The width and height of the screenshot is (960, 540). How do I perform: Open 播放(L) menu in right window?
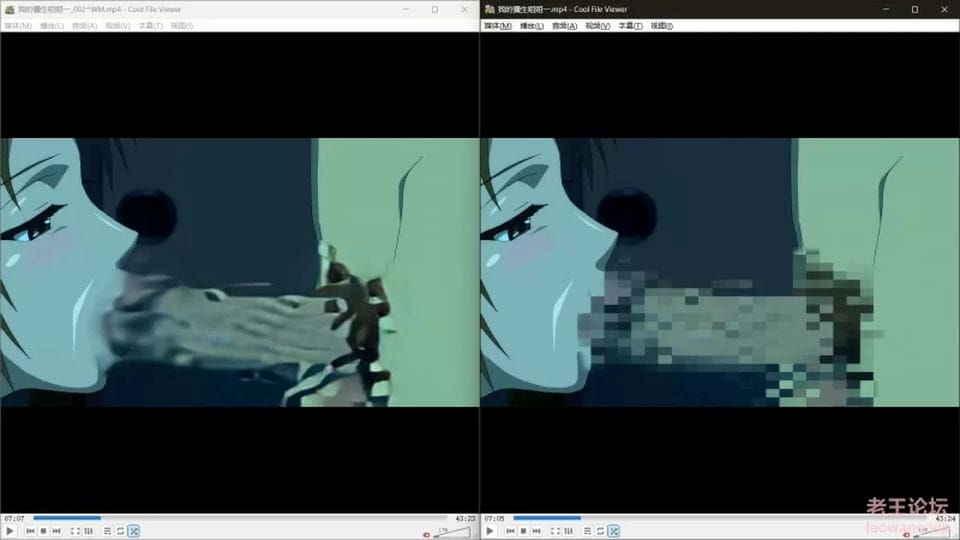[531, 26]
